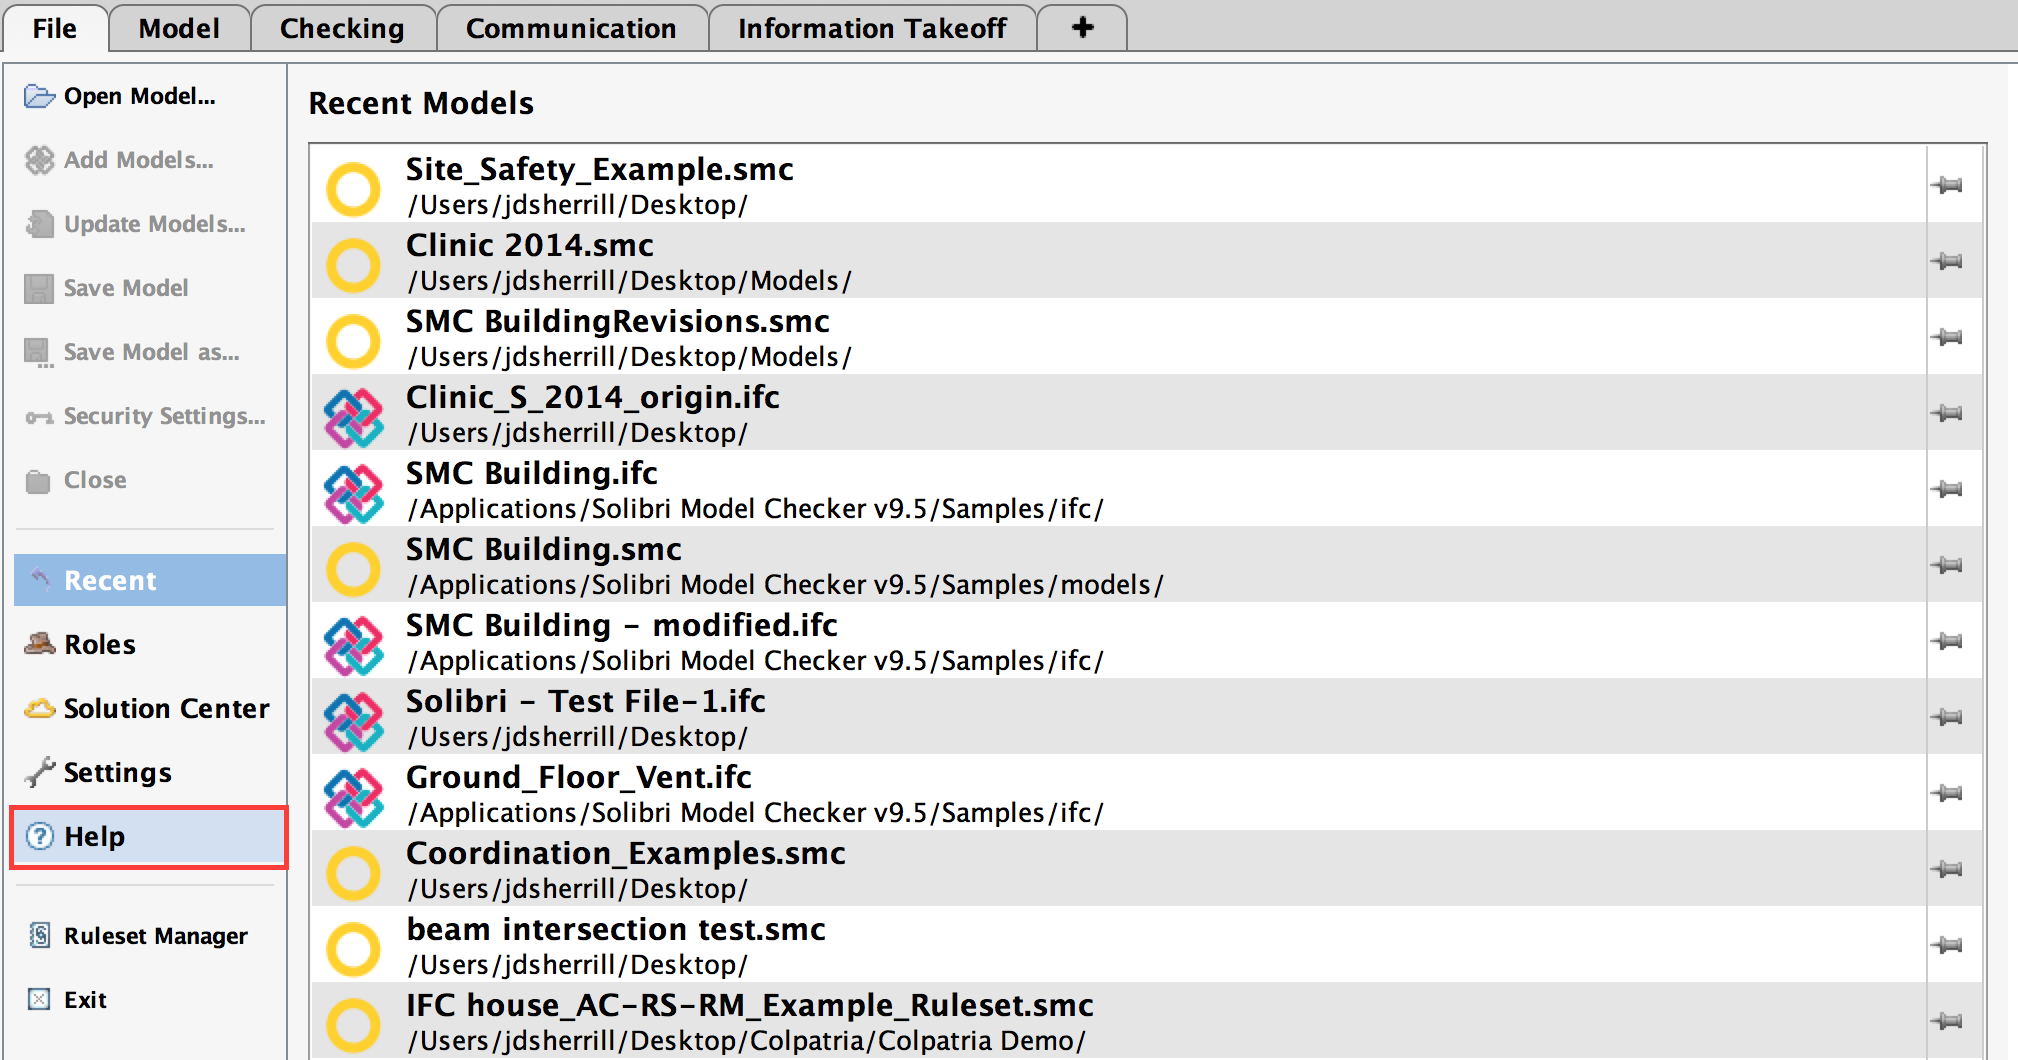This screenshot has height=1060, width=2018.
Task: Pin Clinic_S_2014_origin.ifc to the recent list
Action: [x=1947, y=413]
